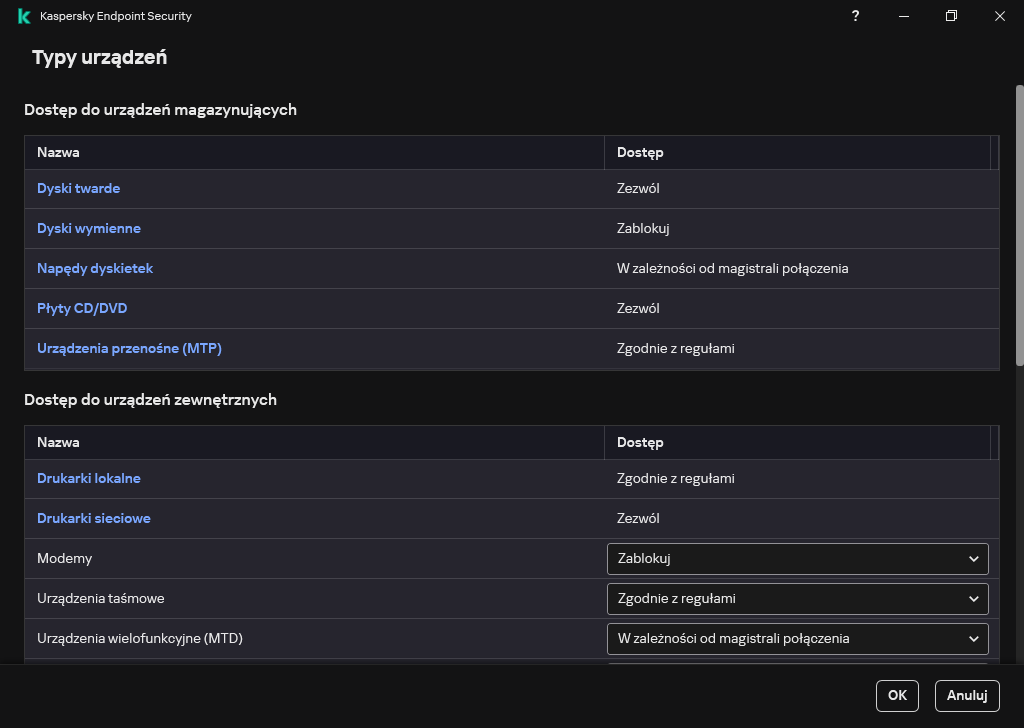Image resolution: width=1024 pixels, height=728 pixels.
Task: Open the Dyski twarde link
Action: [x=78, y=188]
